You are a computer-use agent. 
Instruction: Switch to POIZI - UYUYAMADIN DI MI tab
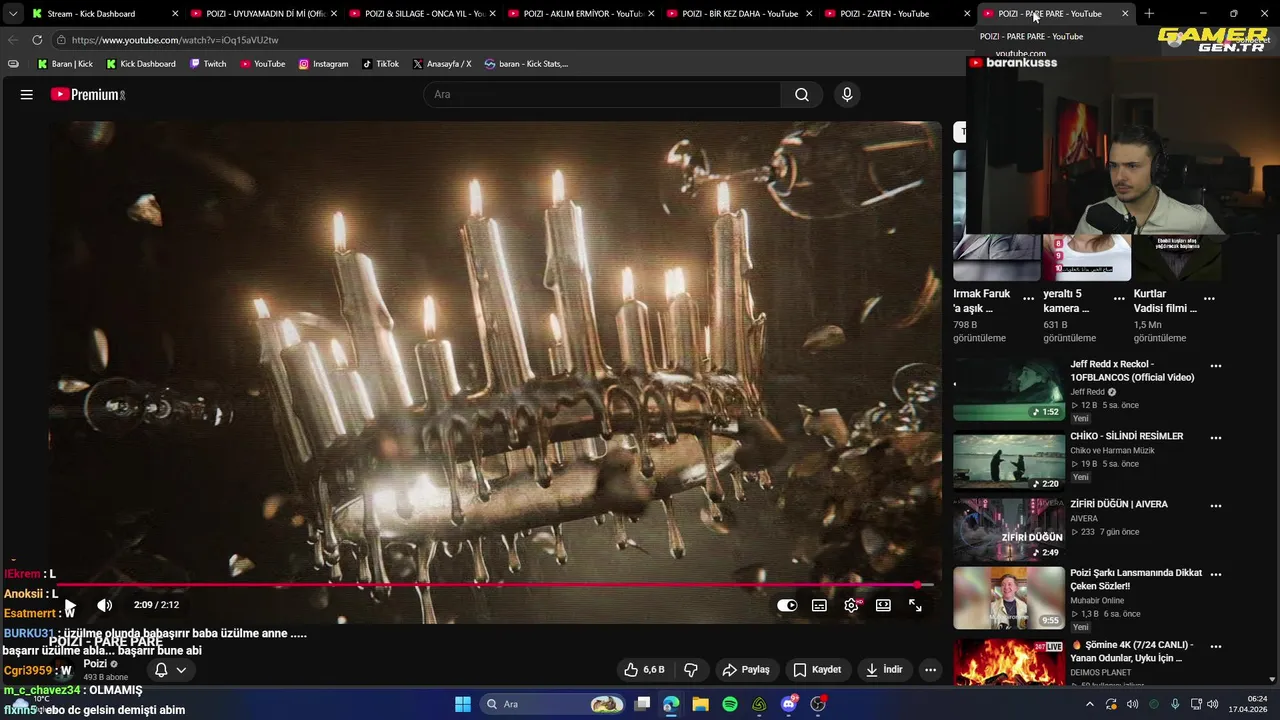click(x=265, y=14)
